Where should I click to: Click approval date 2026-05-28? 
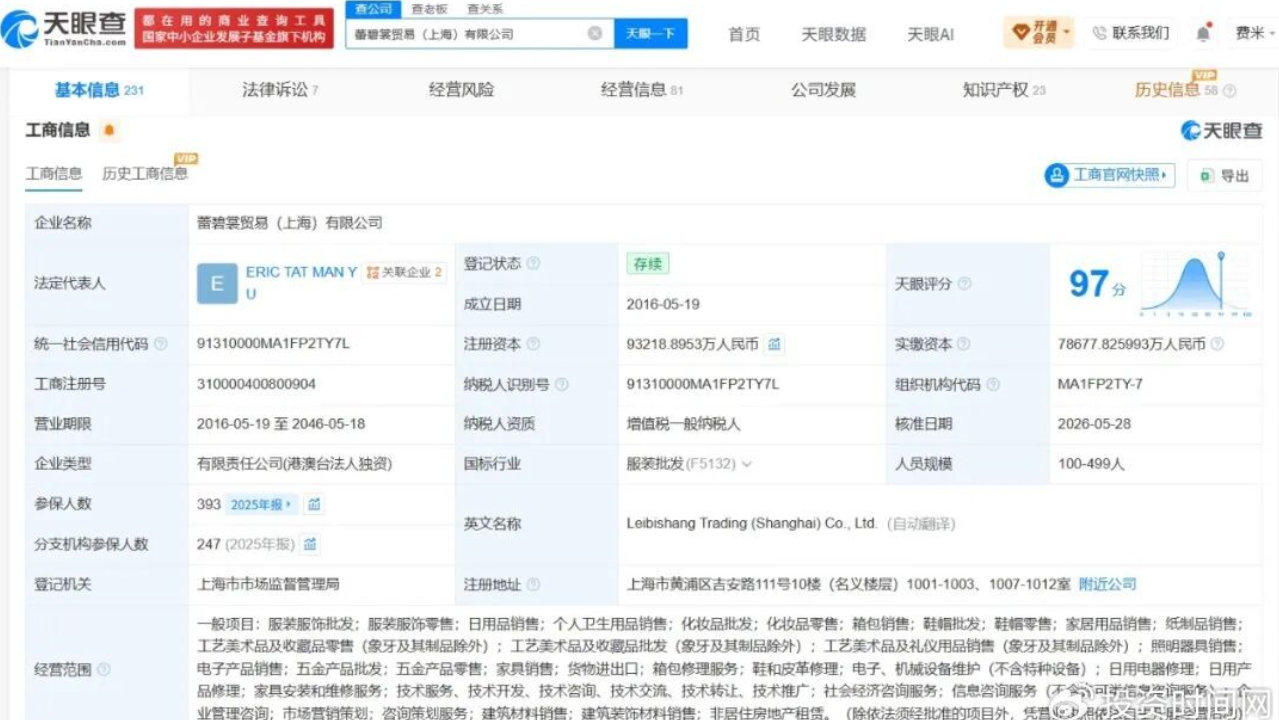pyautogui.click(x=1094, y=424)
